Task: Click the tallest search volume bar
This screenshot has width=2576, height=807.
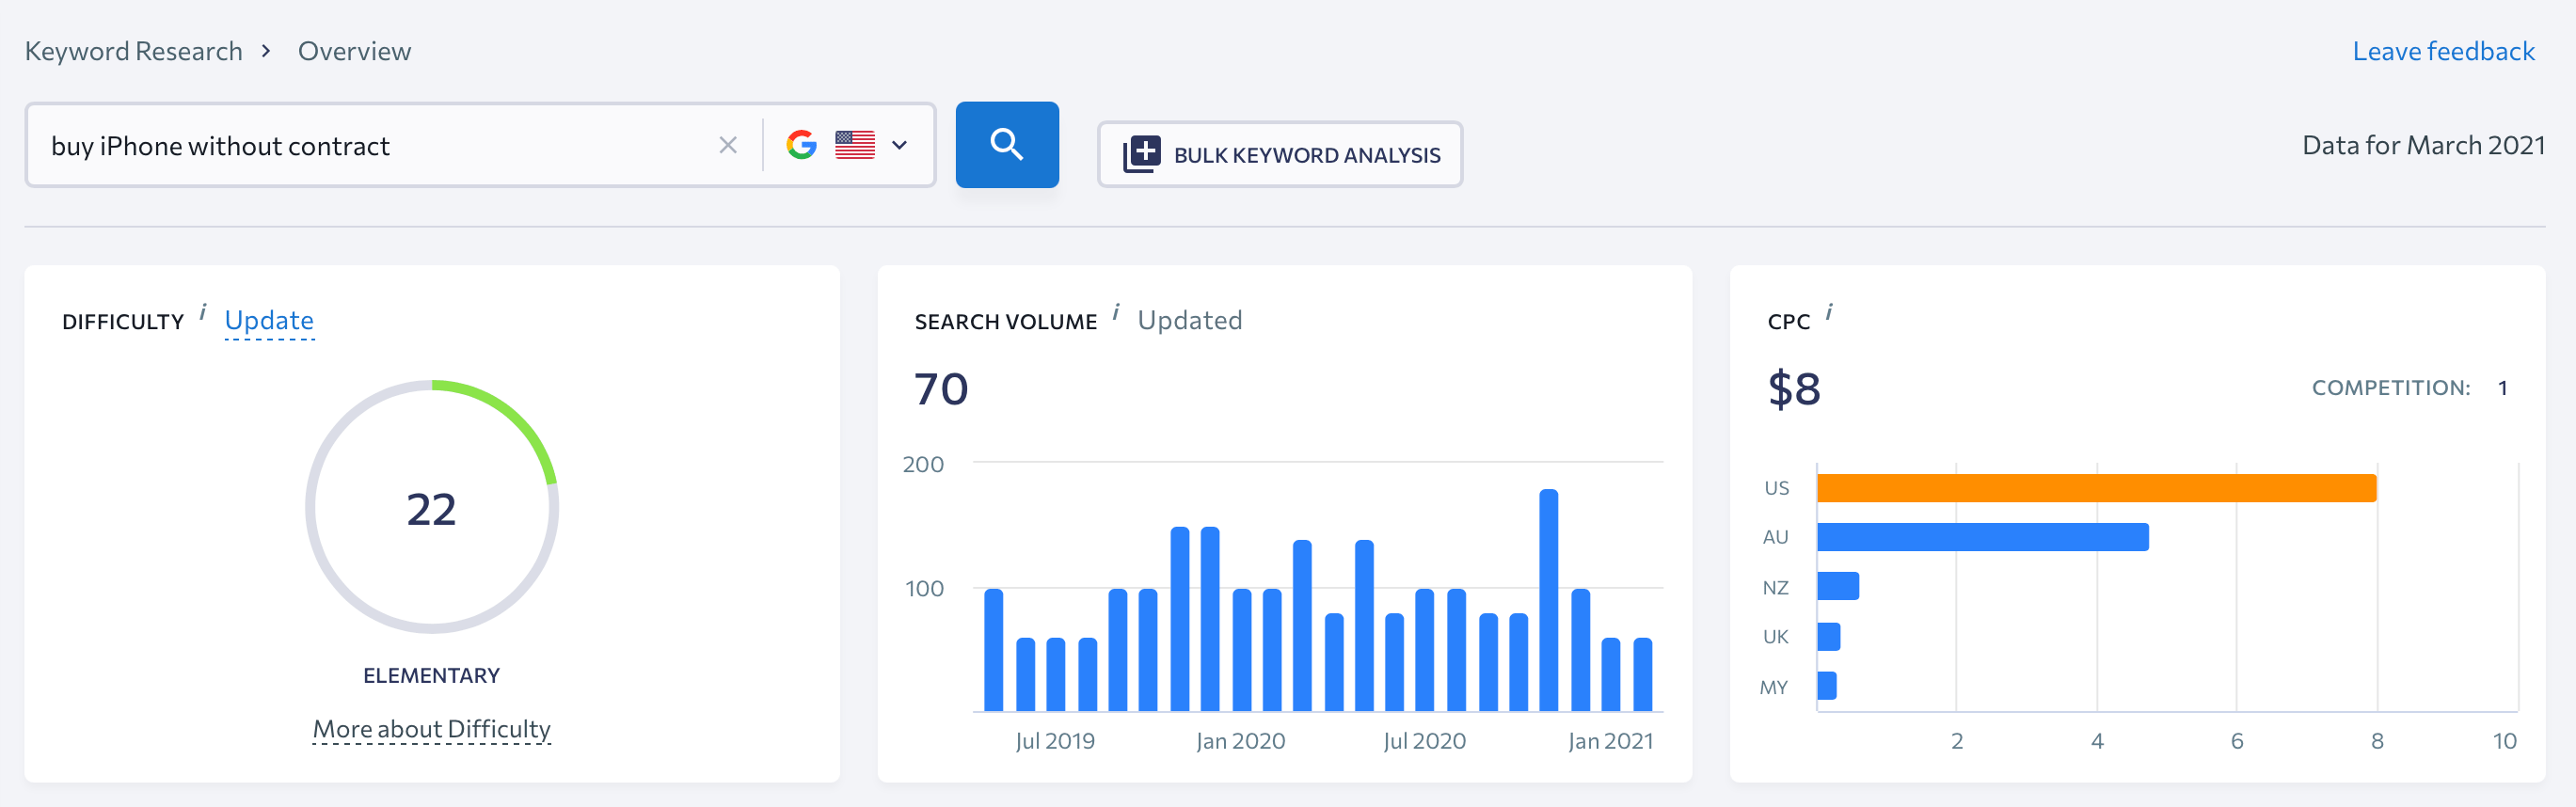Action: pyautogui.click(x=1548, y=600)
